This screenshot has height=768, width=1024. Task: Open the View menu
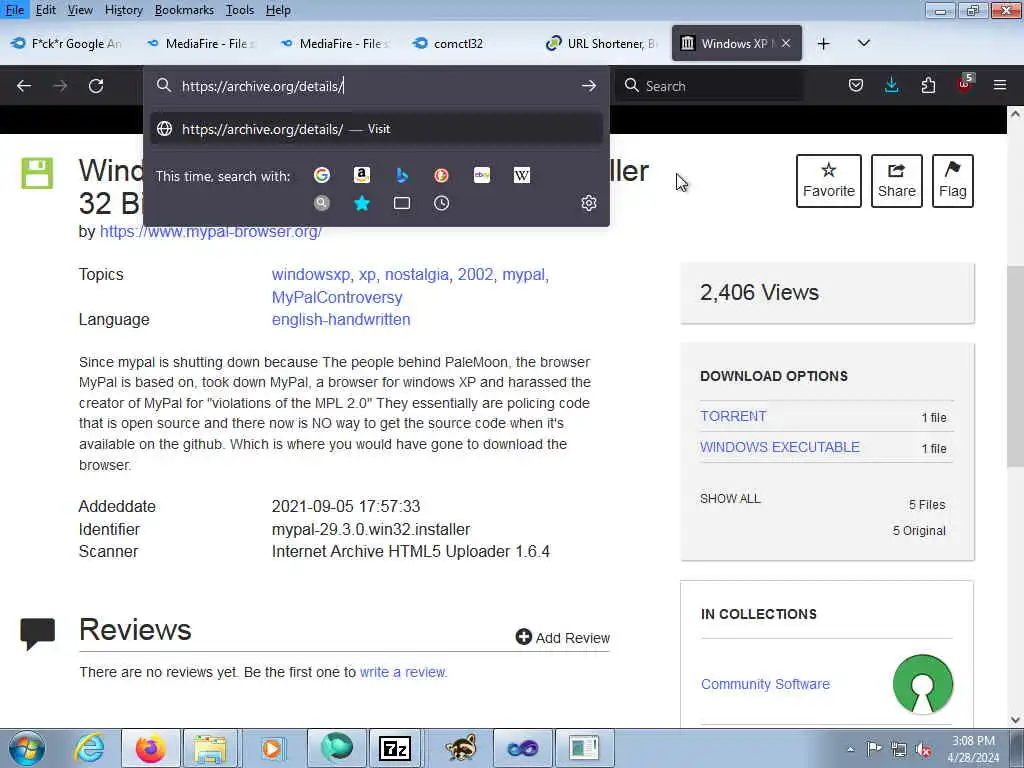coord(80,10)
